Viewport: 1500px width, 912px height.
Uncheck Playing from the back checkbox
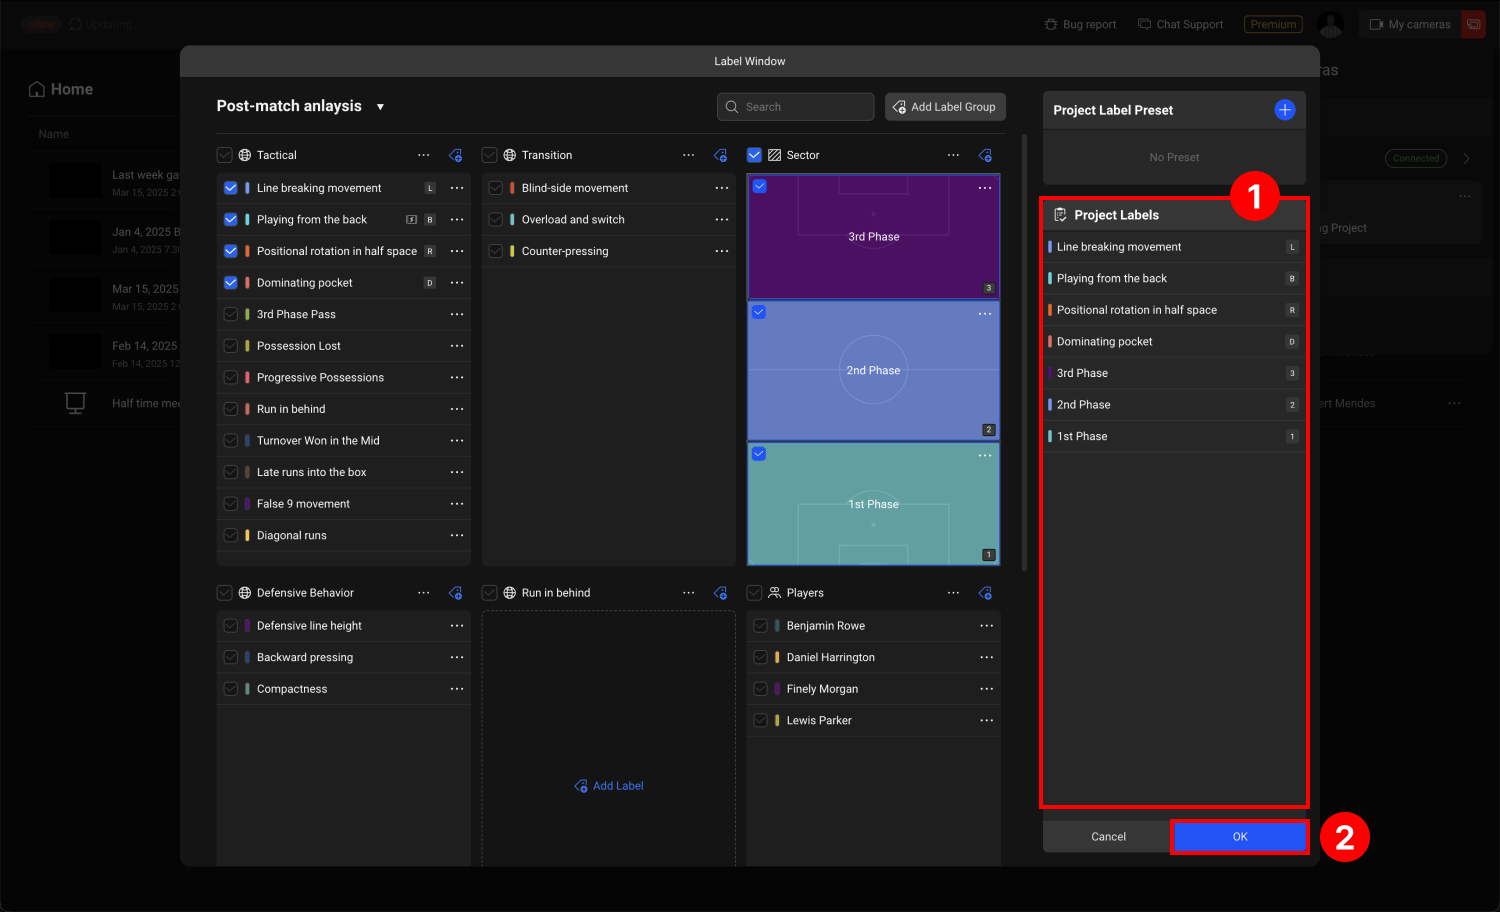coord(231,219)
